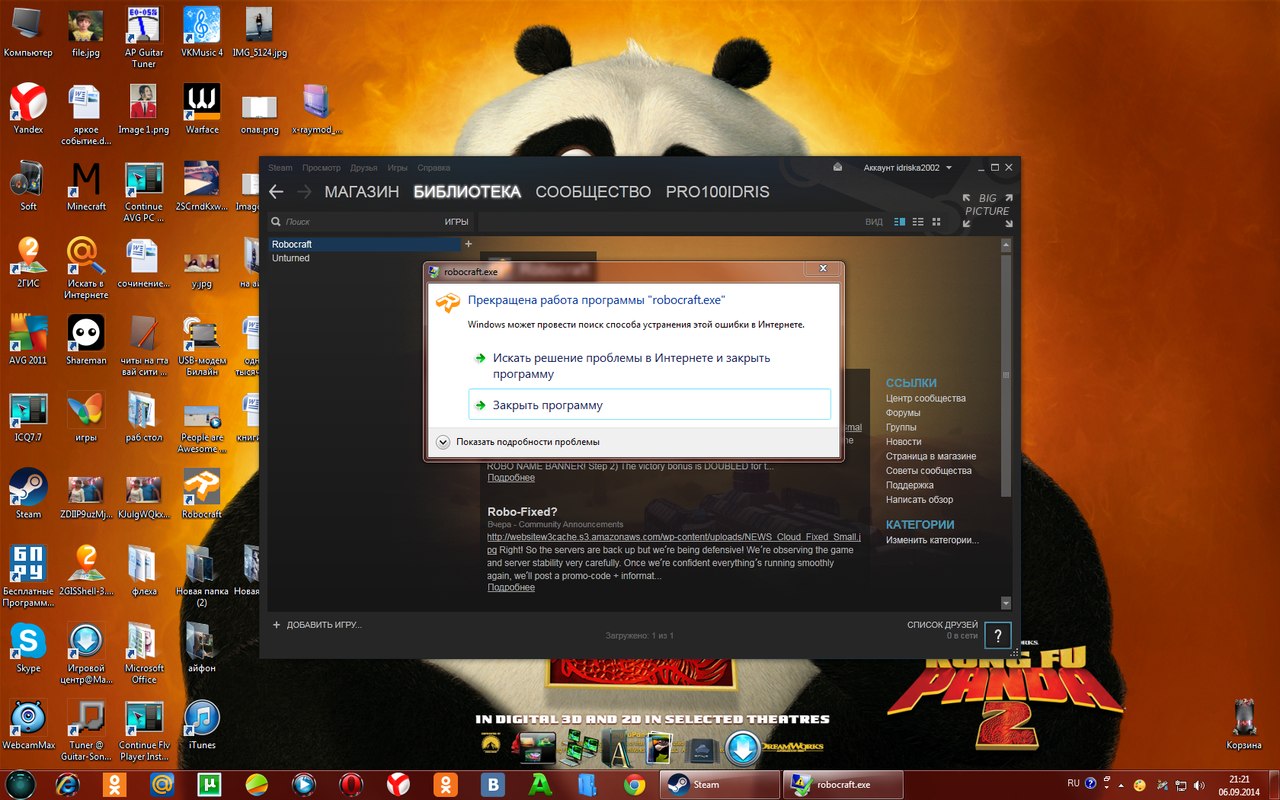Open Компьютер desktop icon
Viewport: 1280px width, 800px height.
pos(28,31)
